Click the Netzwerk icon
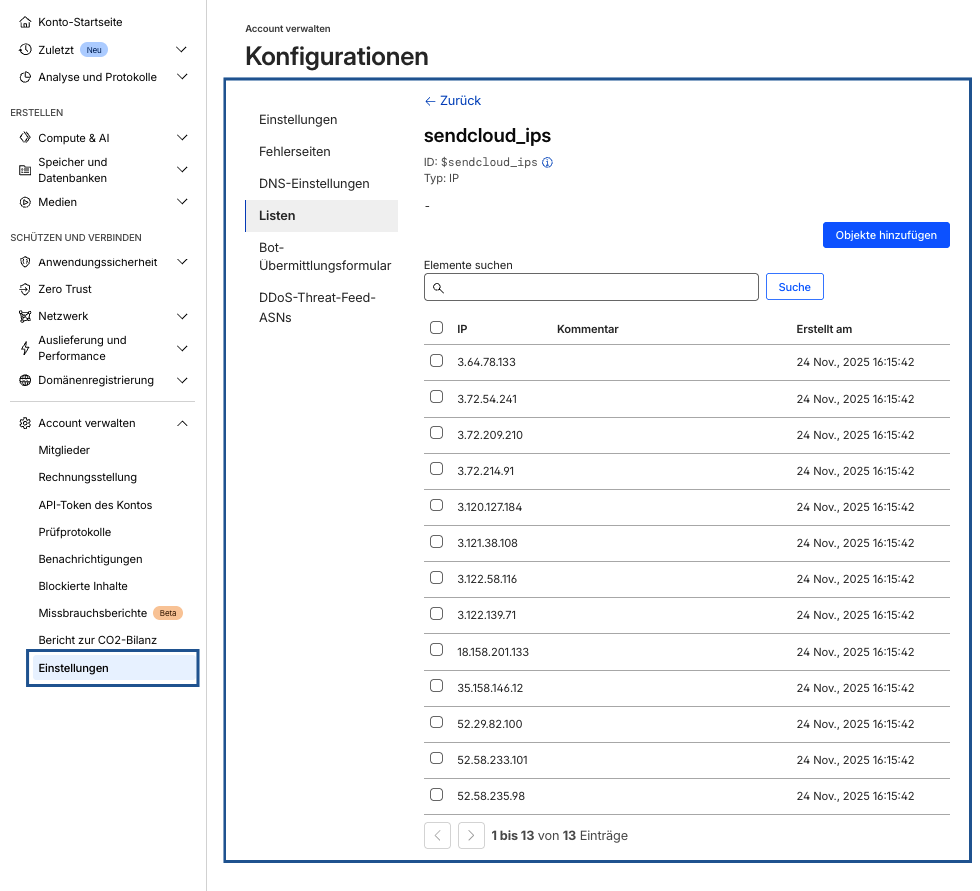This screenshot has width=980, height=891. point(25,316)
